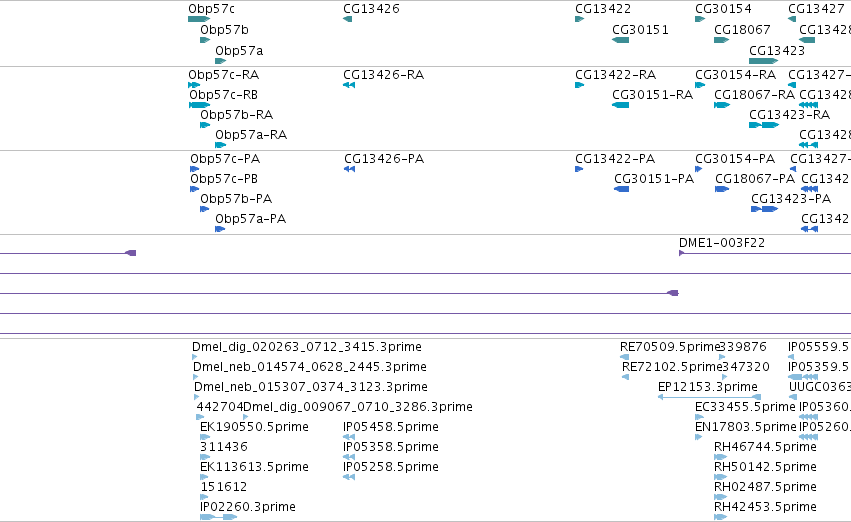Click the DME1-003F22 clone marker
Image resolution: width=851 pixels, height=522 pixels.
point(682,253)
